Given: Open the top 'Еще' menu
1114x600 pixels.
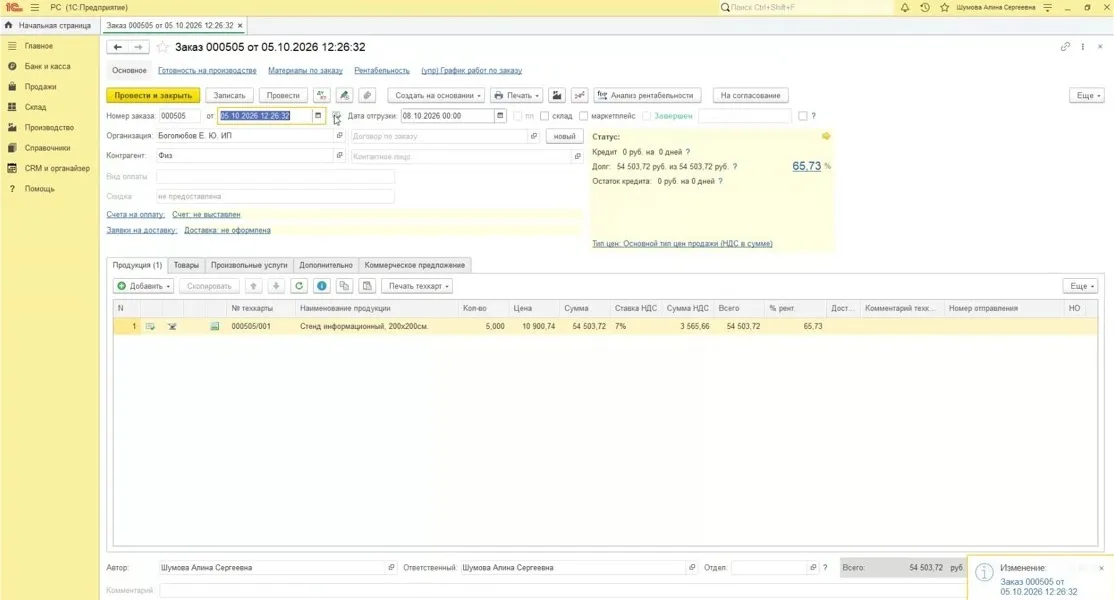Looking at the screenshot, I should 1086,95.
